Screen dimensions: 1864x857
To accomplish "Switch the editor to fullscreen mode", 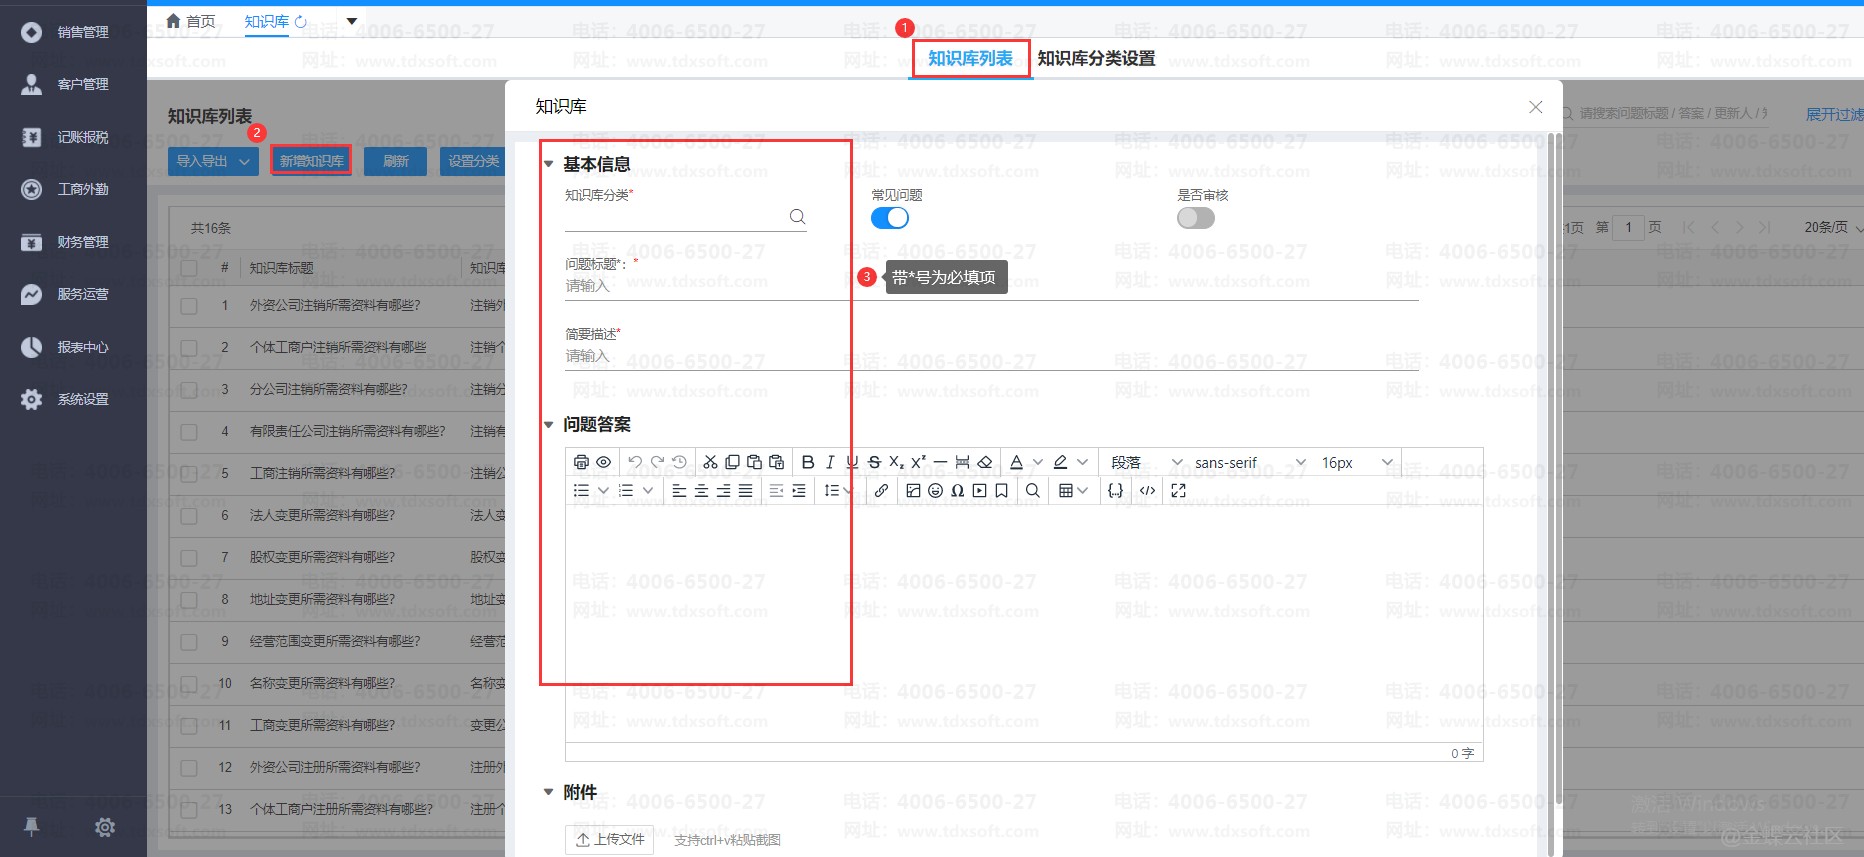I will click(1178, 490).
